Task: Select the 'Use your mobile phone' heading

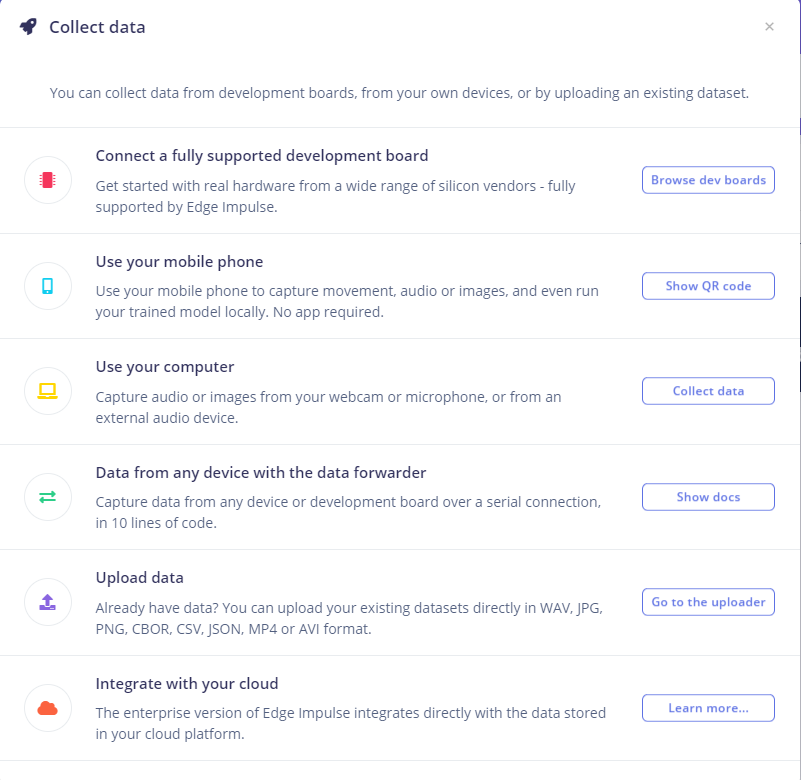Action: [x=179, y=262]
